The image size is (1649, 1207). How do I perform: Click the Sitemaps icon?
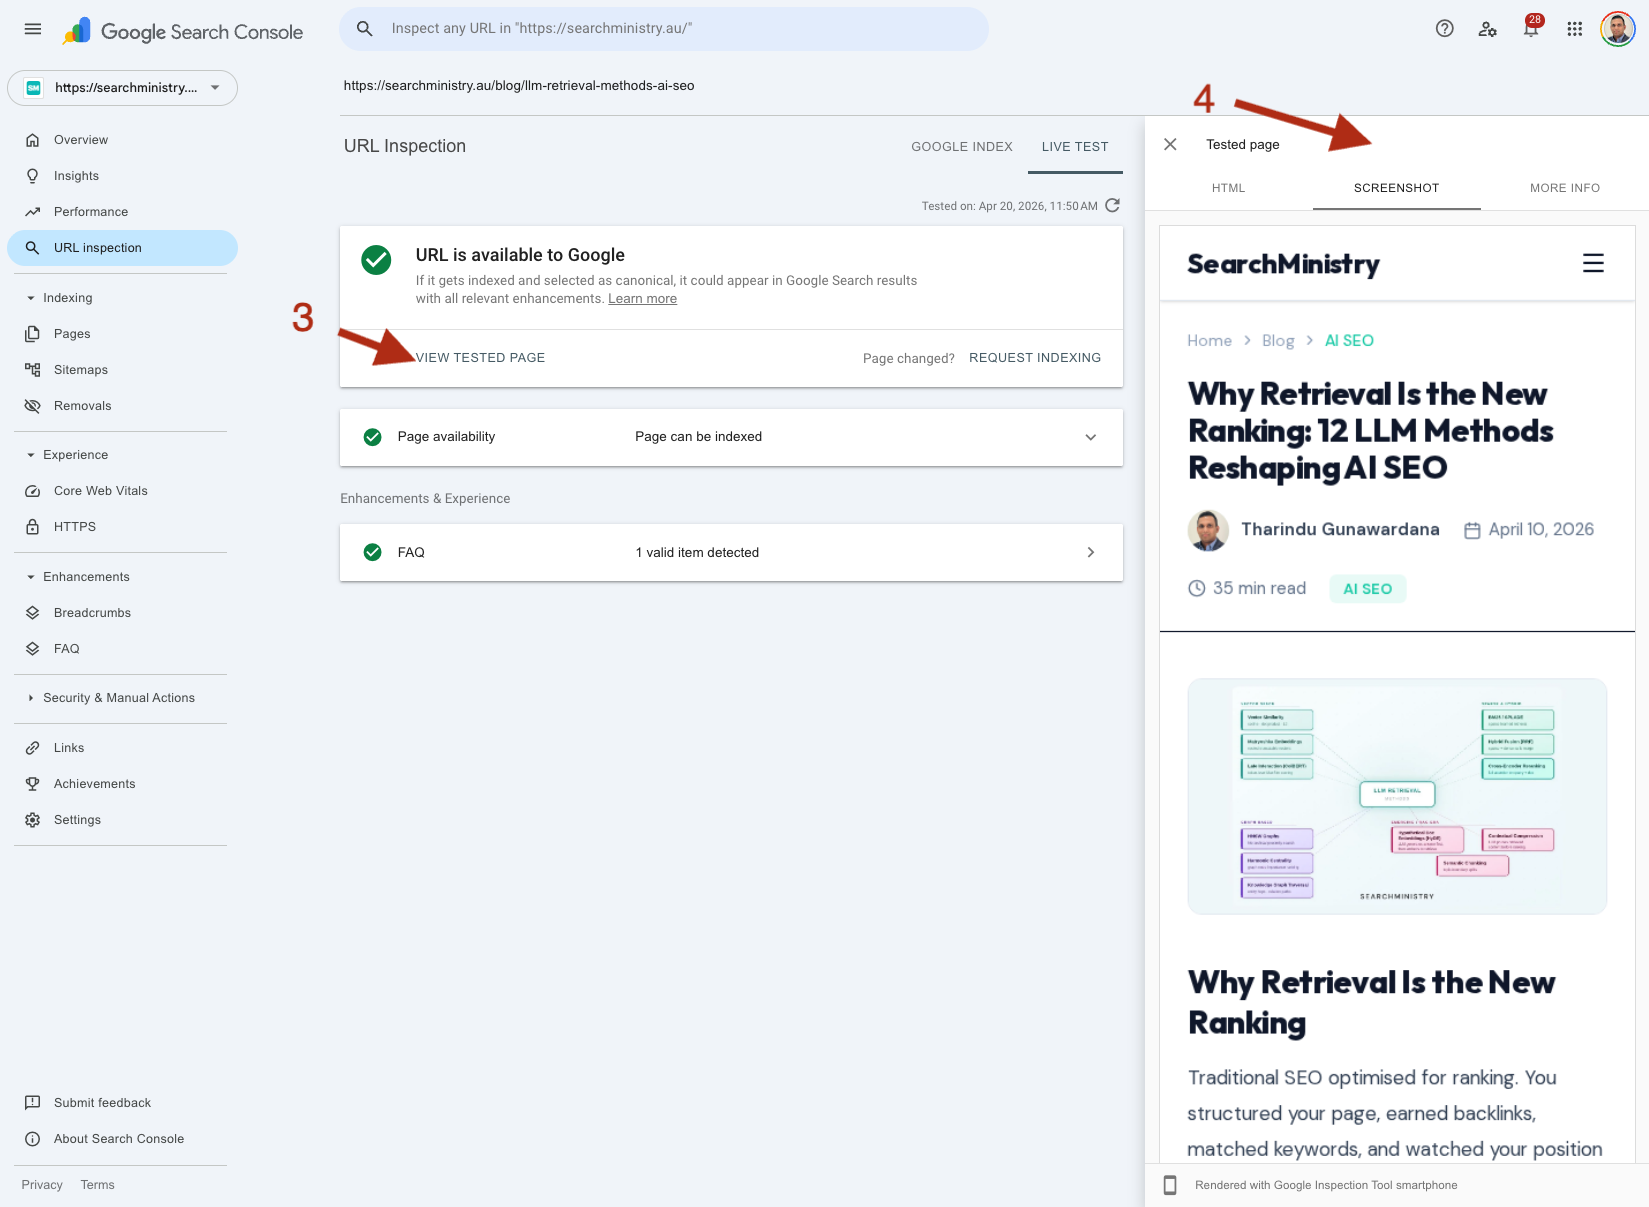pos(33,370)
